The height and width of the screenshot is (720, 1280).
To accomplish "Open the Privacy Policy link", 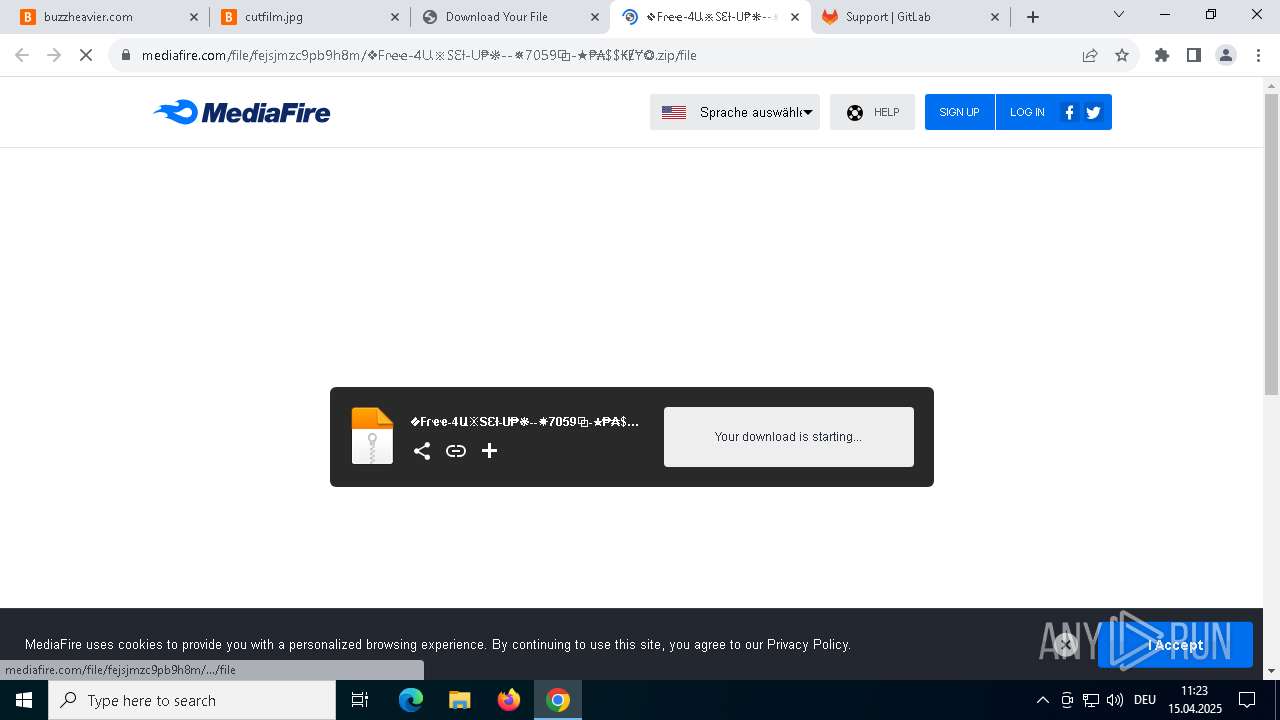I will 808,645.
